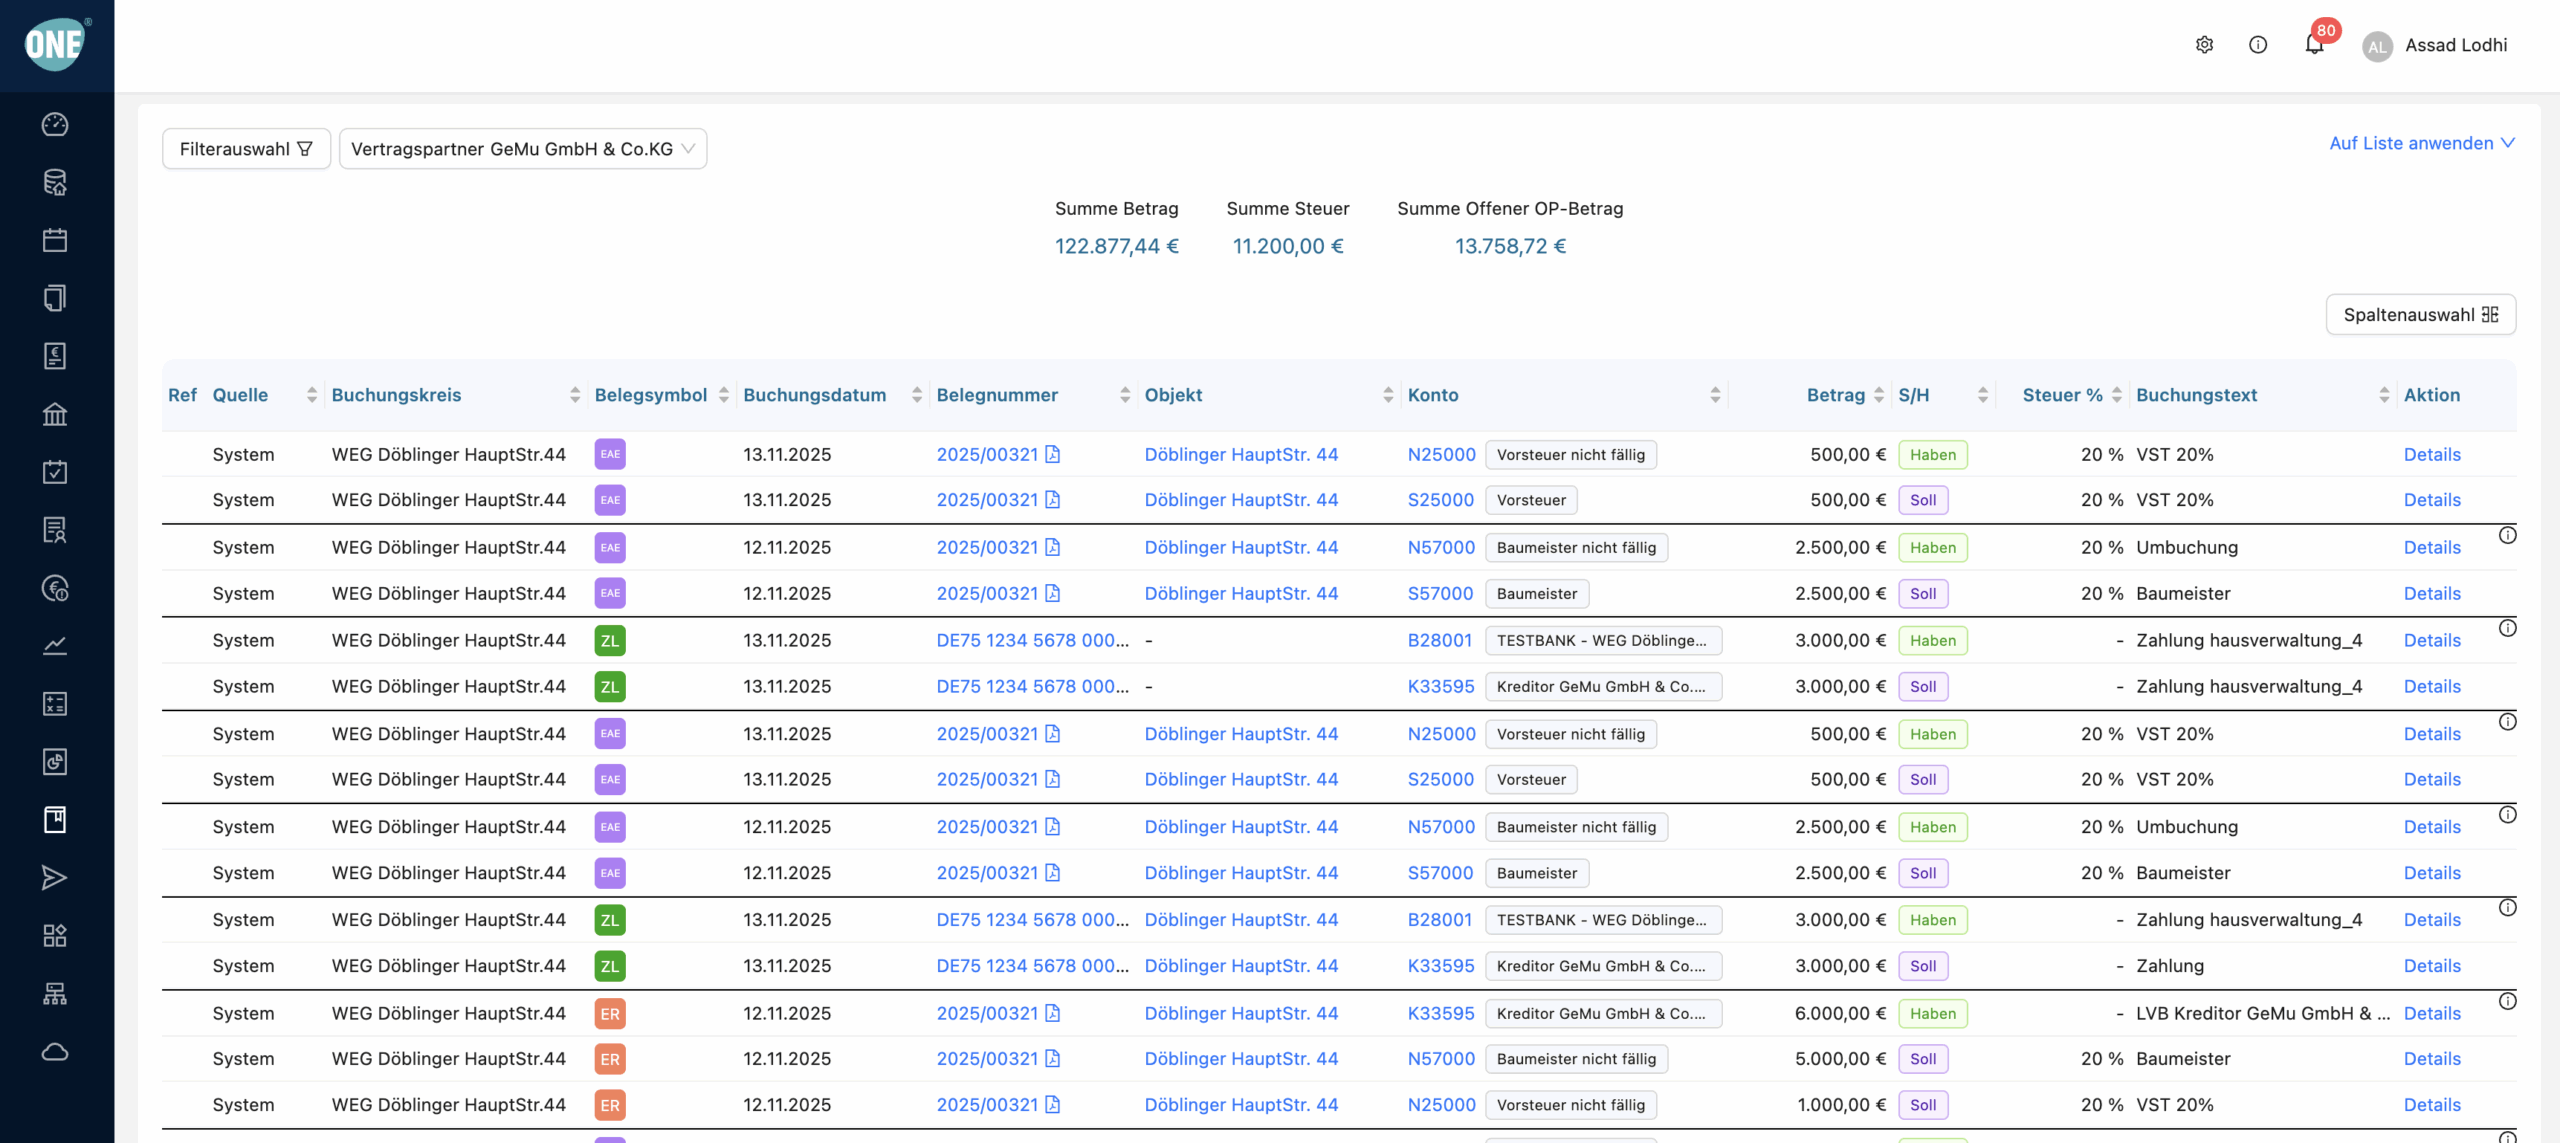This screenshot has width=2560, height=1143.
Task: Click Spaltenauswahl button
Action: pyautogui.click(x=2420, y=315)
